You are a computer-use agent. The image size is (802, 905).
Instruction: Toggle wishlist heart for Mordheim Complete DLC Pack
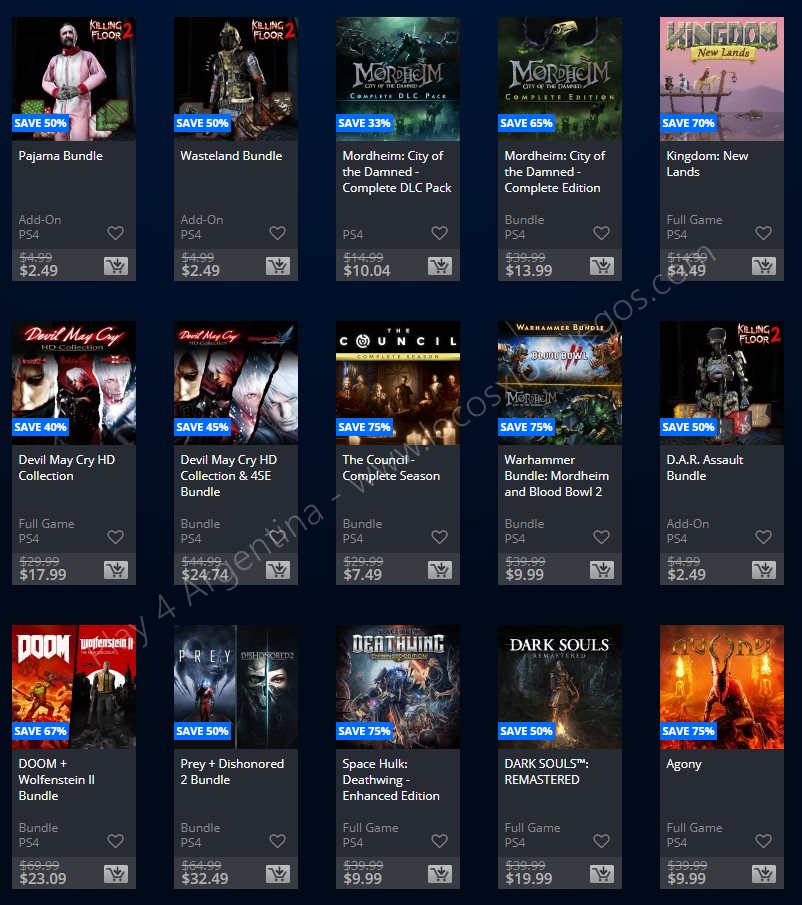440,233
